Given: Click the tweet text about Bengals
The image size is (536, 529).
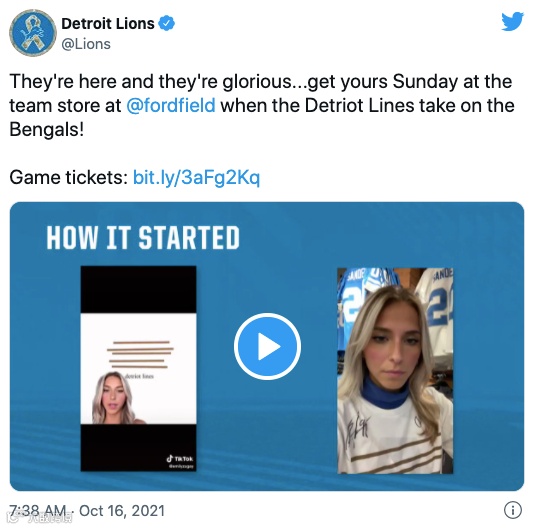Looking at the screenshot, I should pyautogui.click(x=262, y=105).
